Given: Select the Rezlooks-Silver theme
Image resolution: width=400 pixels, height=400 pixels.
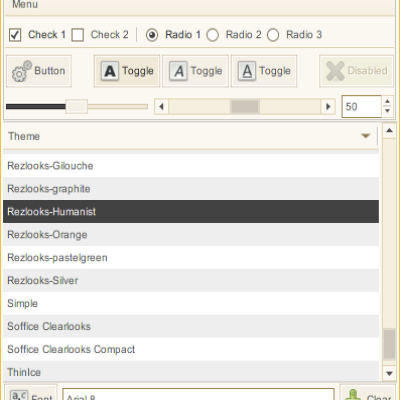Looking at the screenshot, I should coord(191,281).
